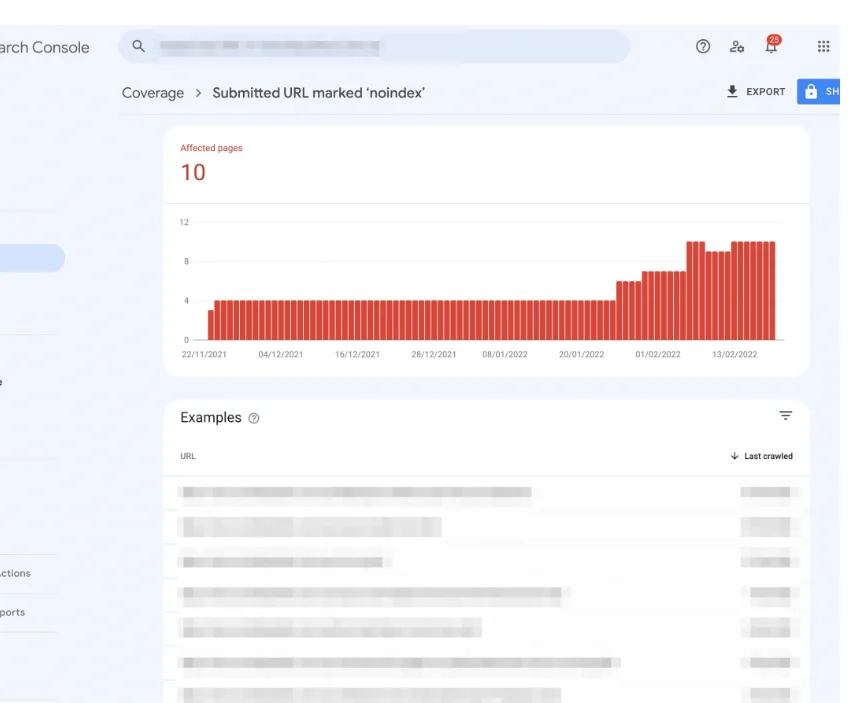Screen dimensions: 851x703
Task: Sort by Last crawled column
Action: tap(761, 456)
